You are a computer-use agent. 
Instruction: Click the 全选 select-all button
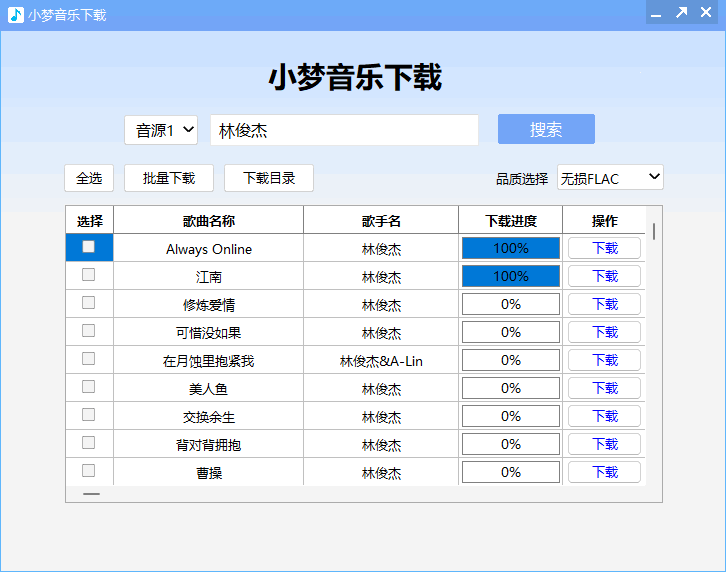pyautogui.click(x=89, y=178)
